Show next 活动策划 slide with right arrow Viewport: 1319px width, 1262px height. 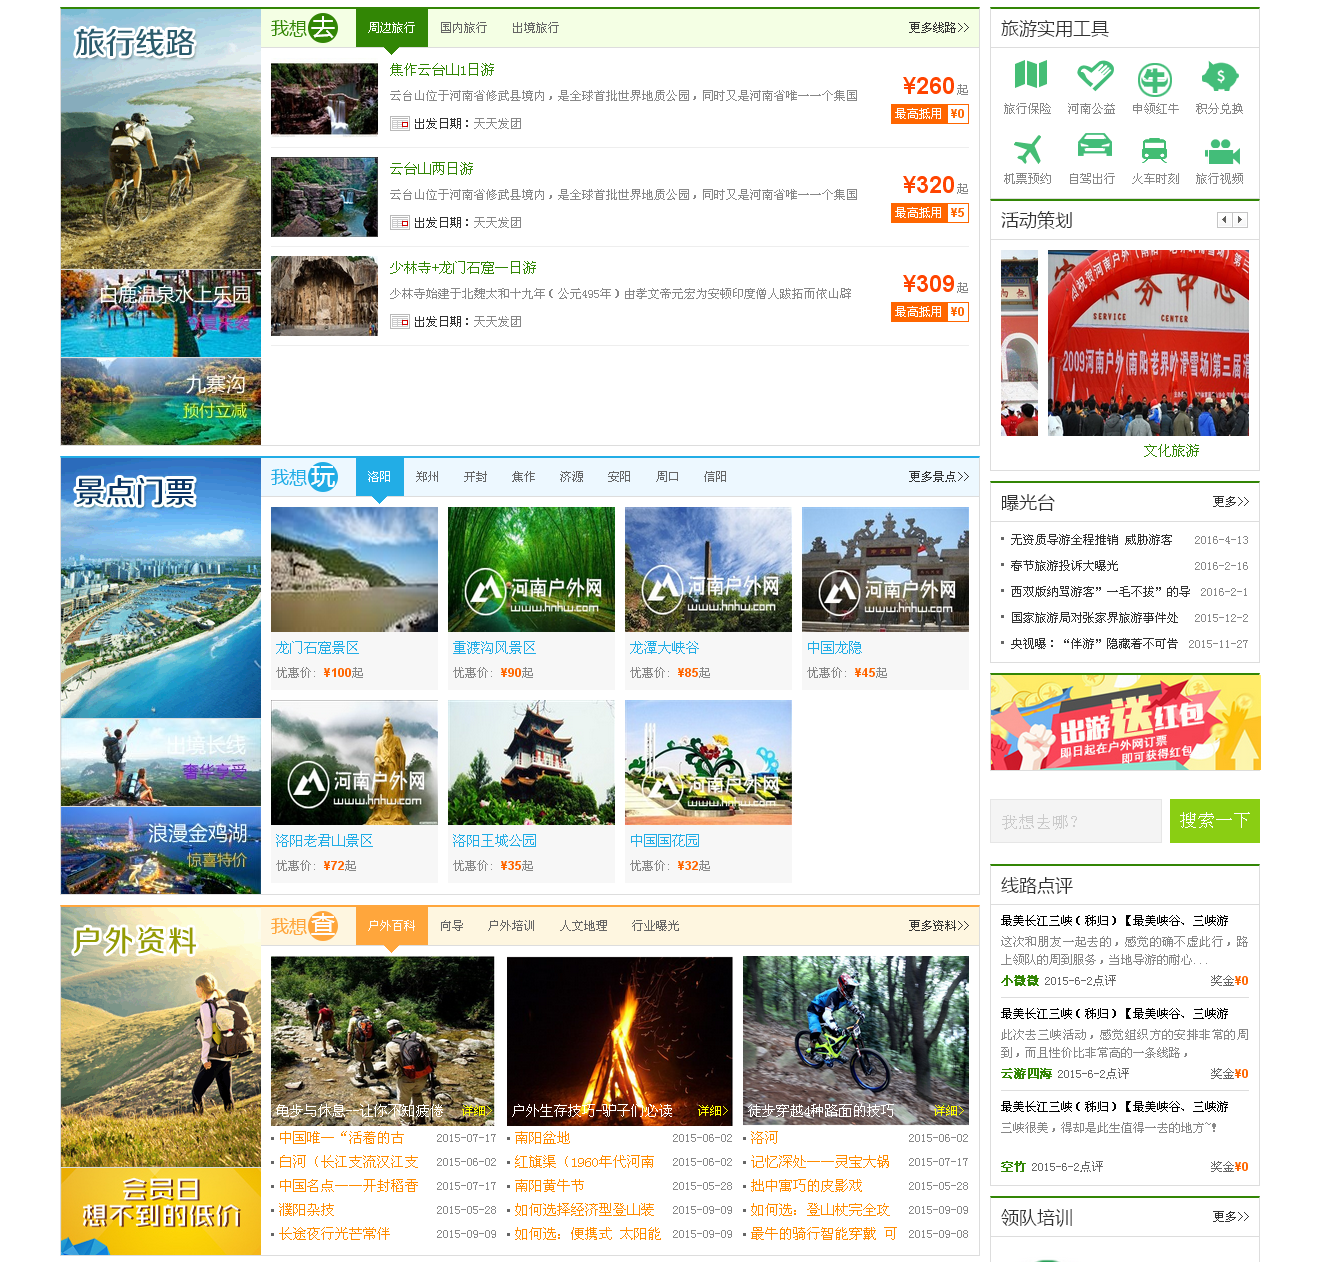tap(1240, 219)
